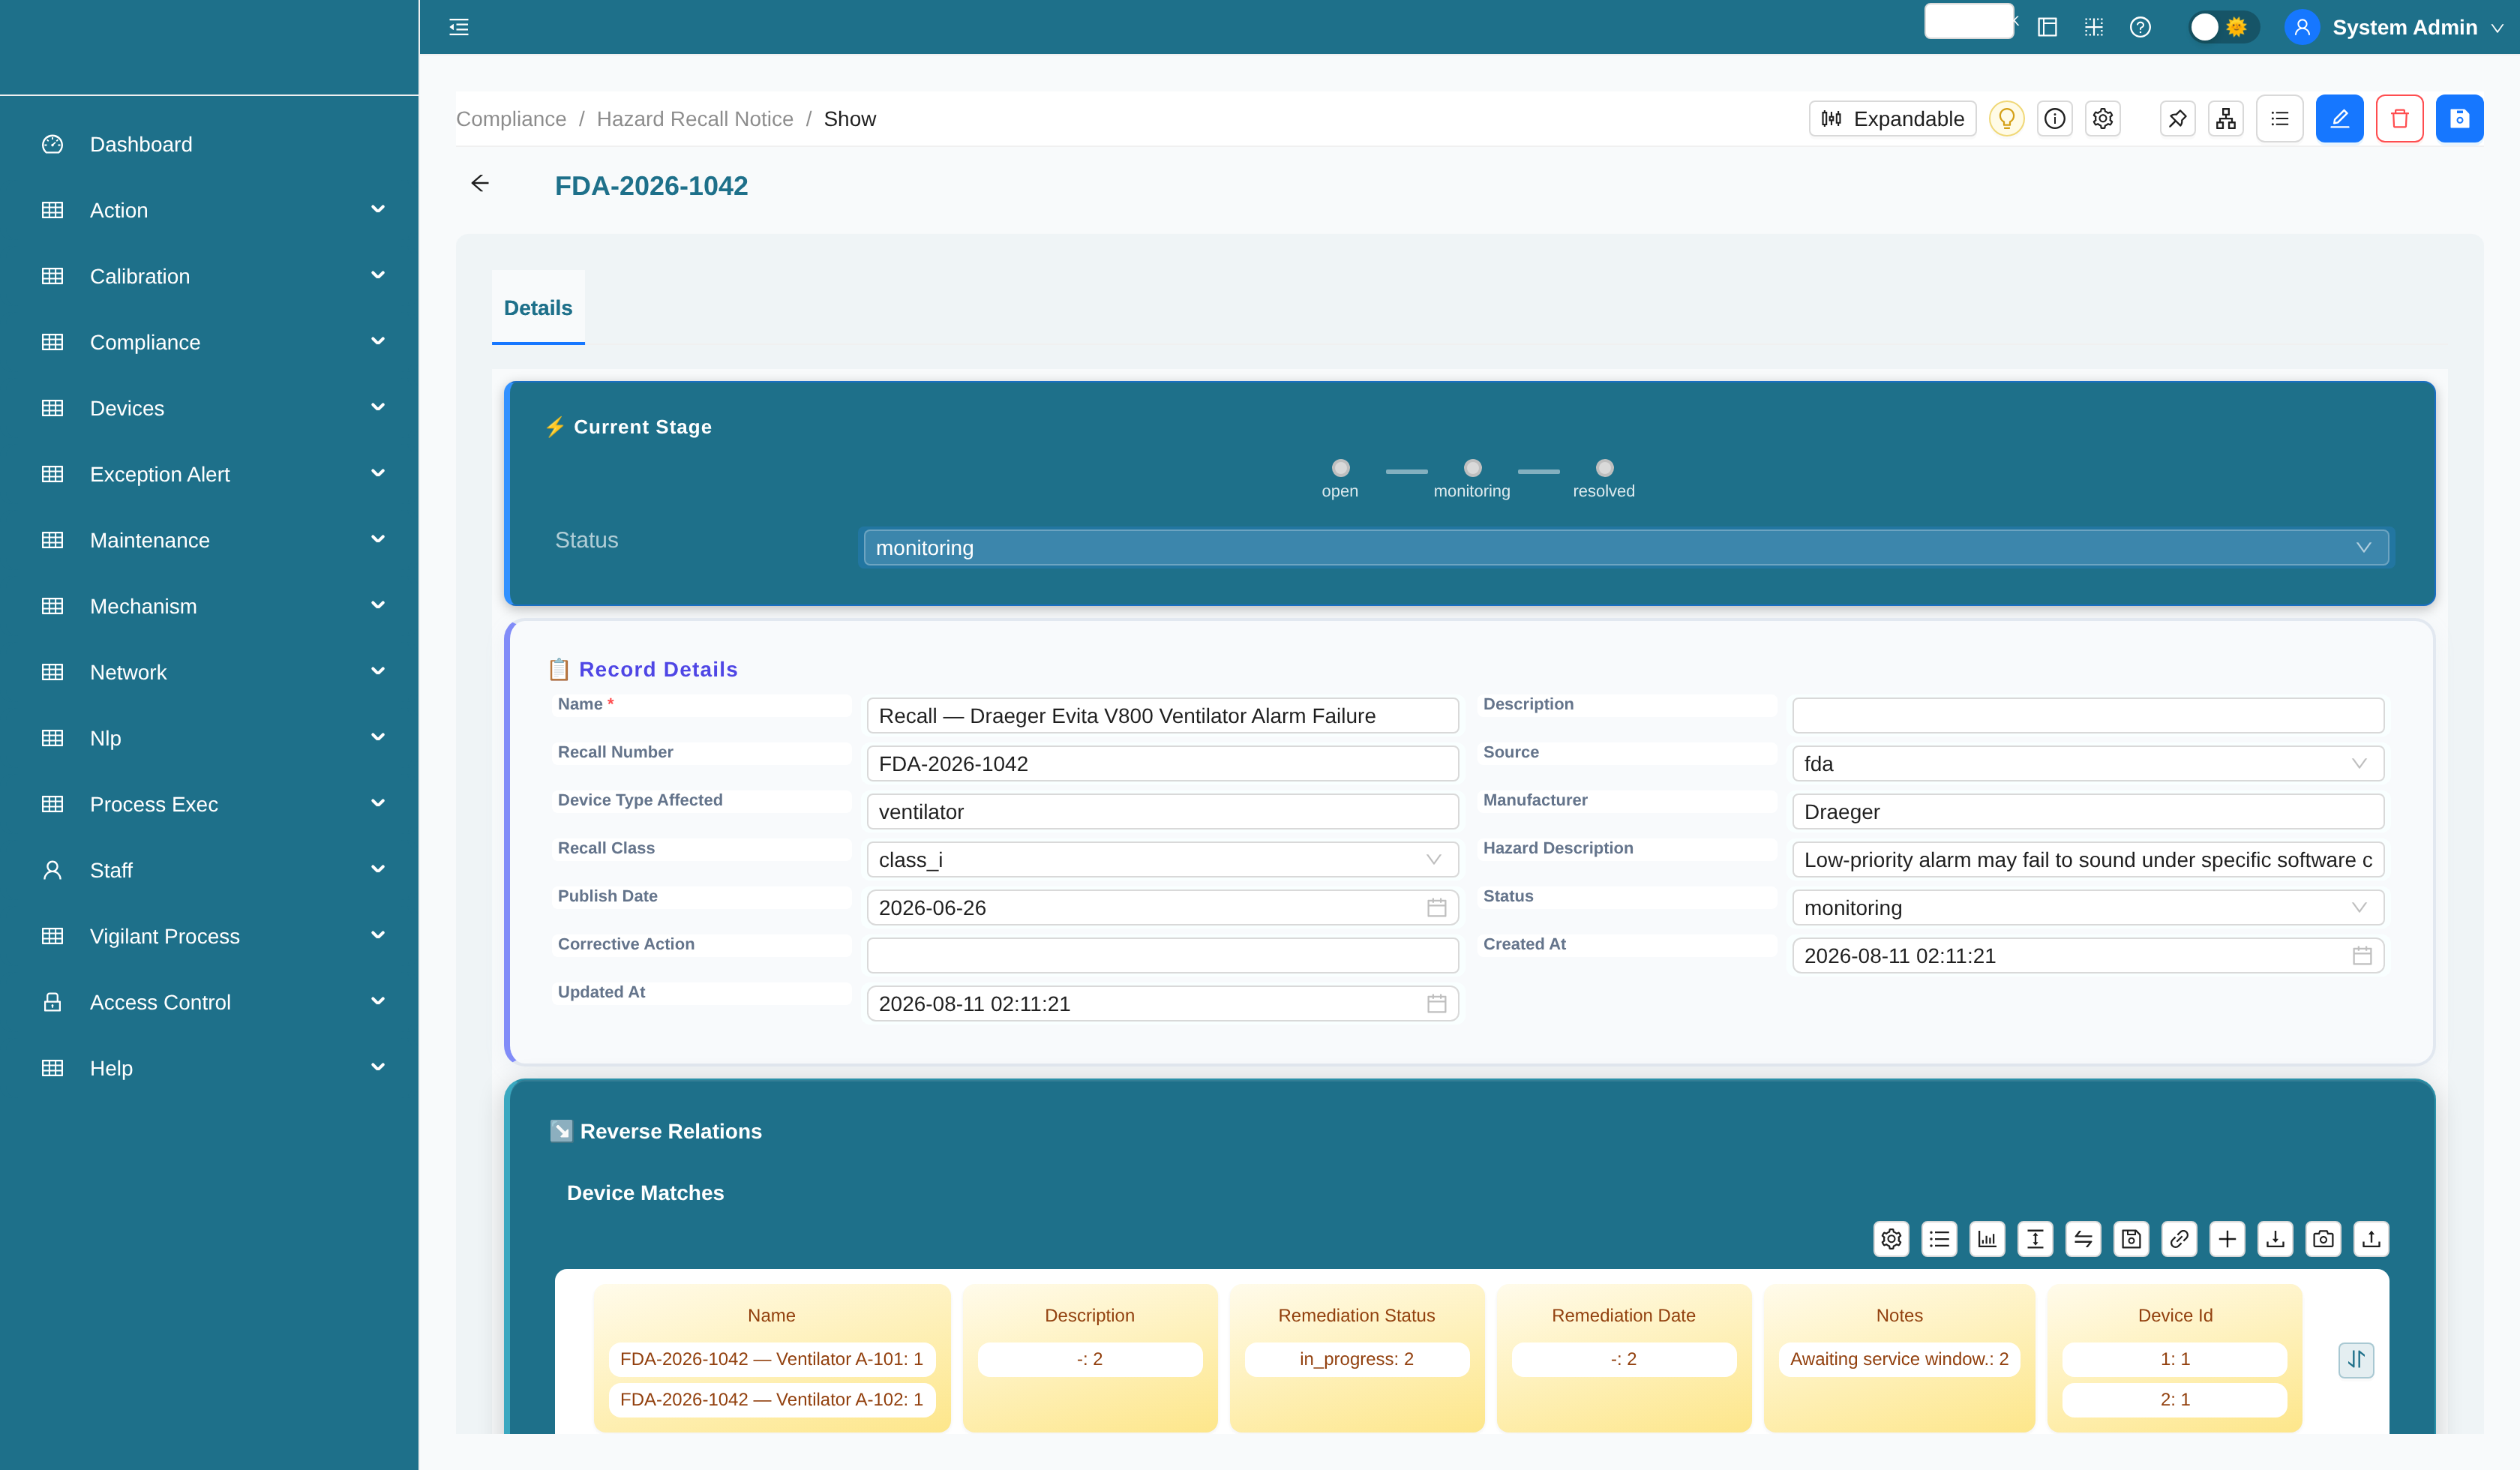Expand the Compliance sidebar menu
2520x1470 pixels.
tap(209, 342)
